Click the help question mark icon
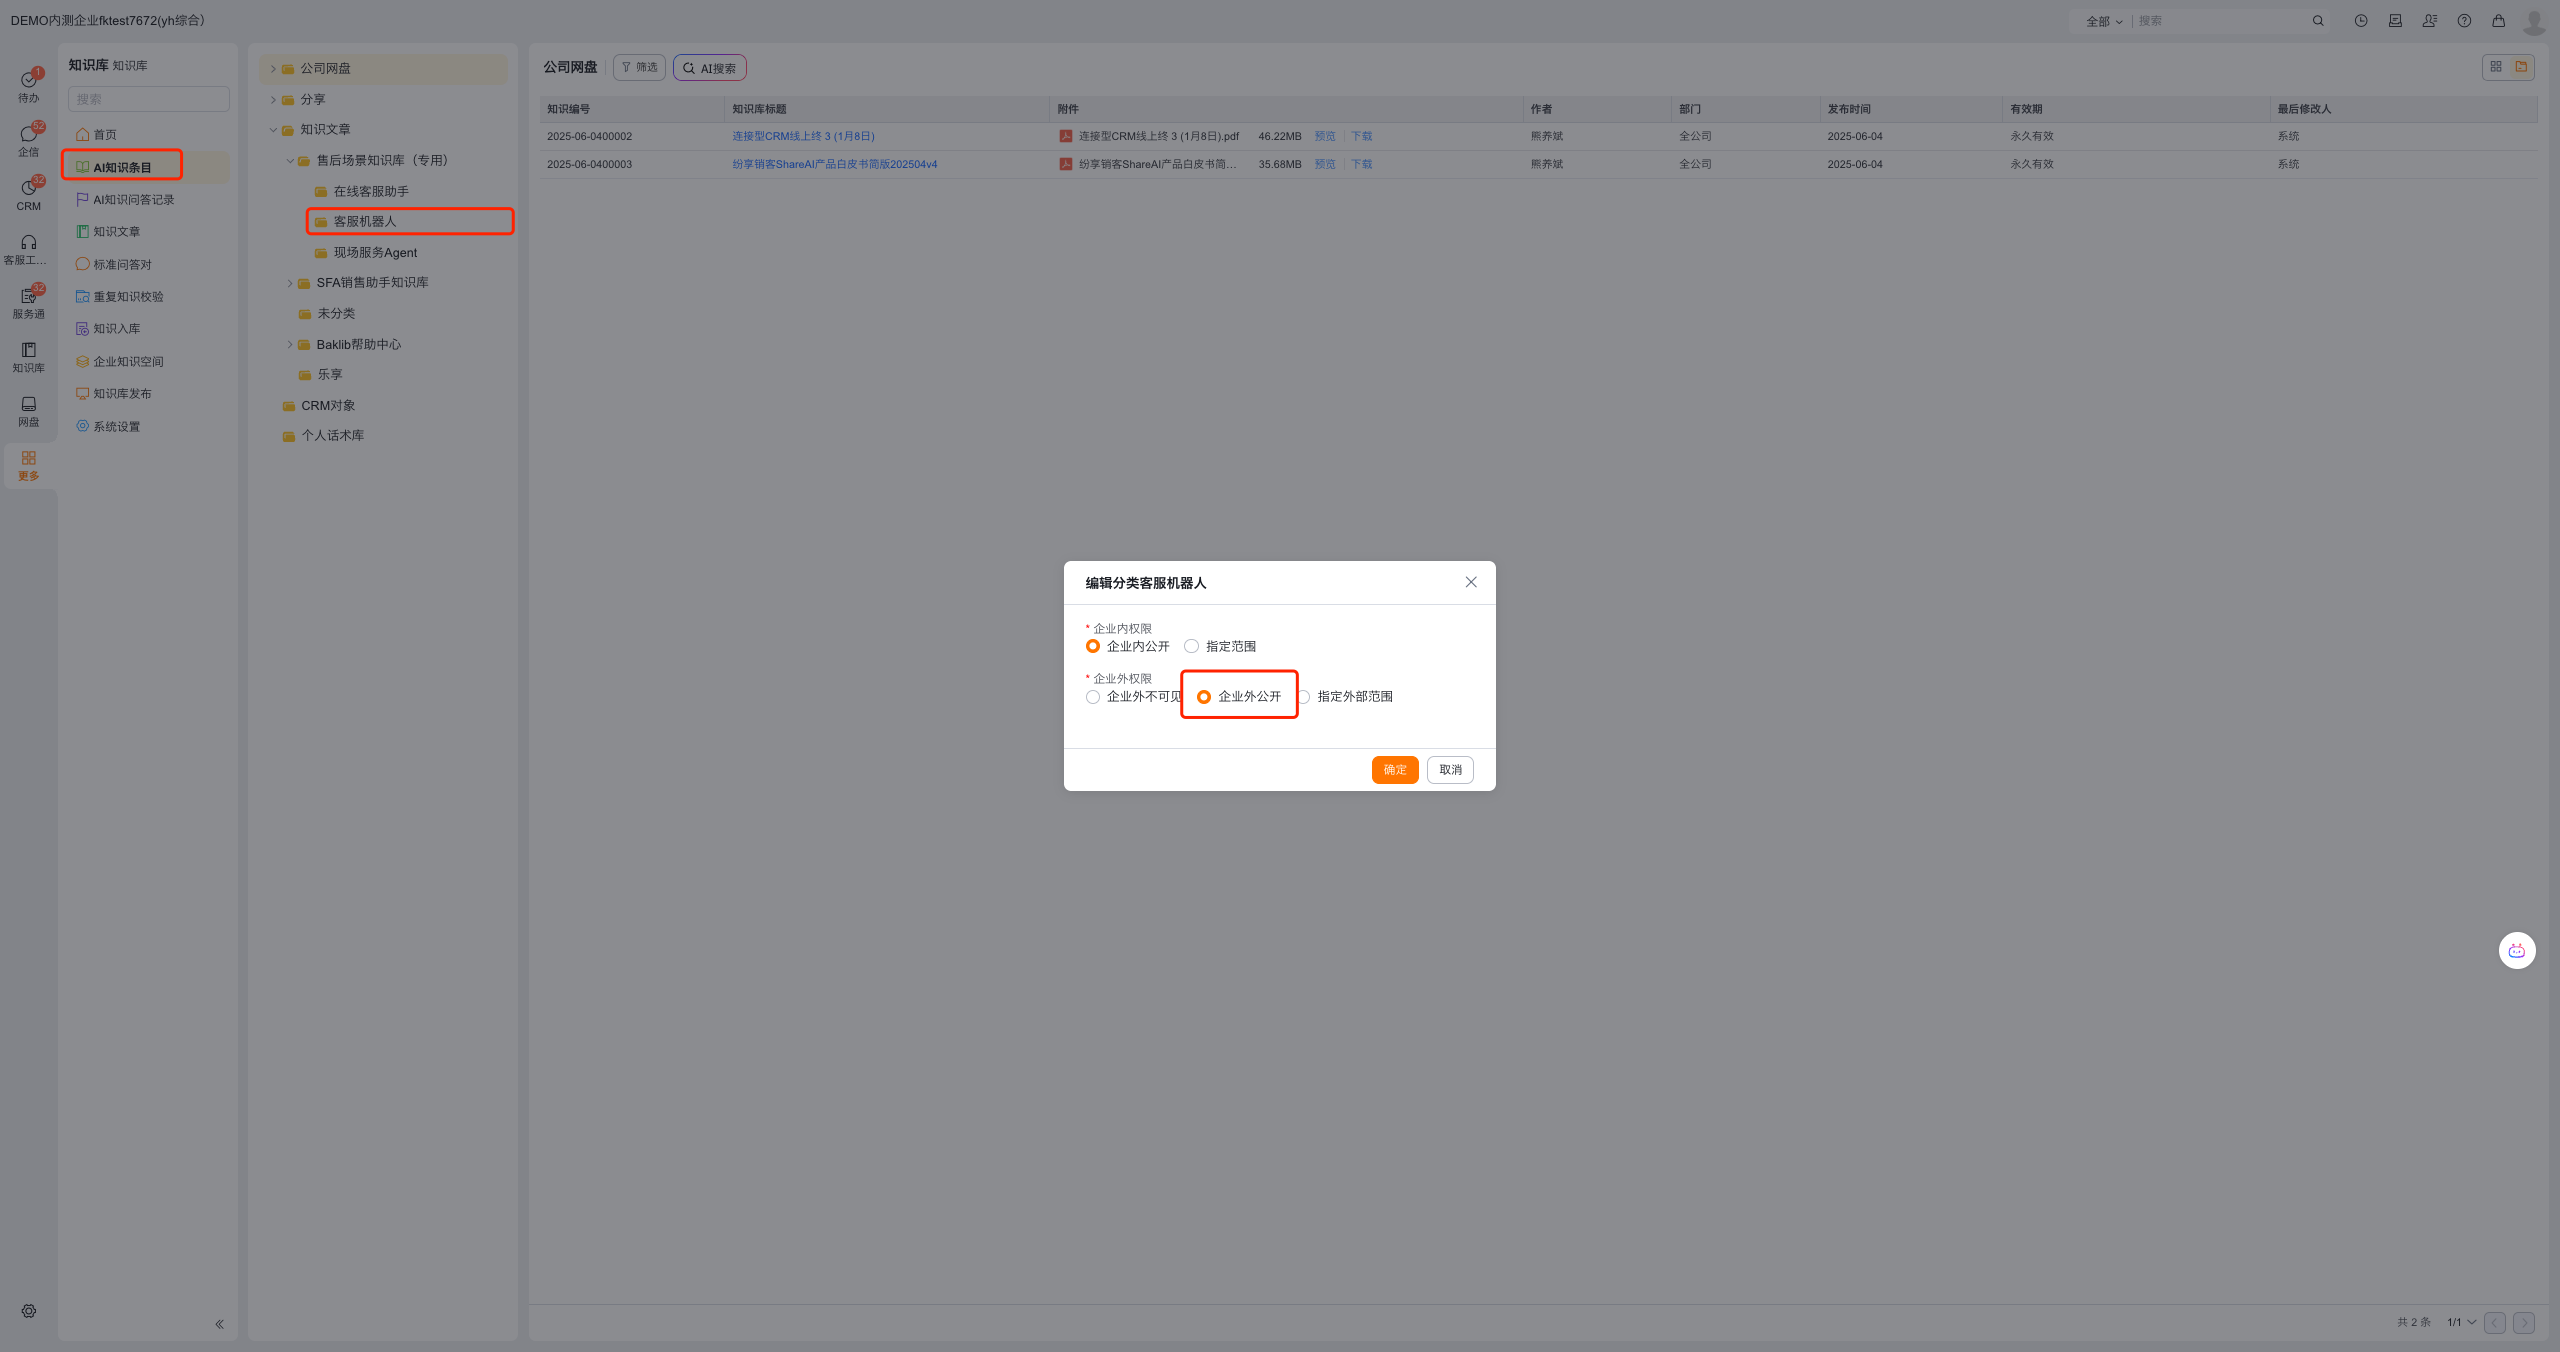The width and height of the screenshot is (2560, 1352). coord(2464,21)
